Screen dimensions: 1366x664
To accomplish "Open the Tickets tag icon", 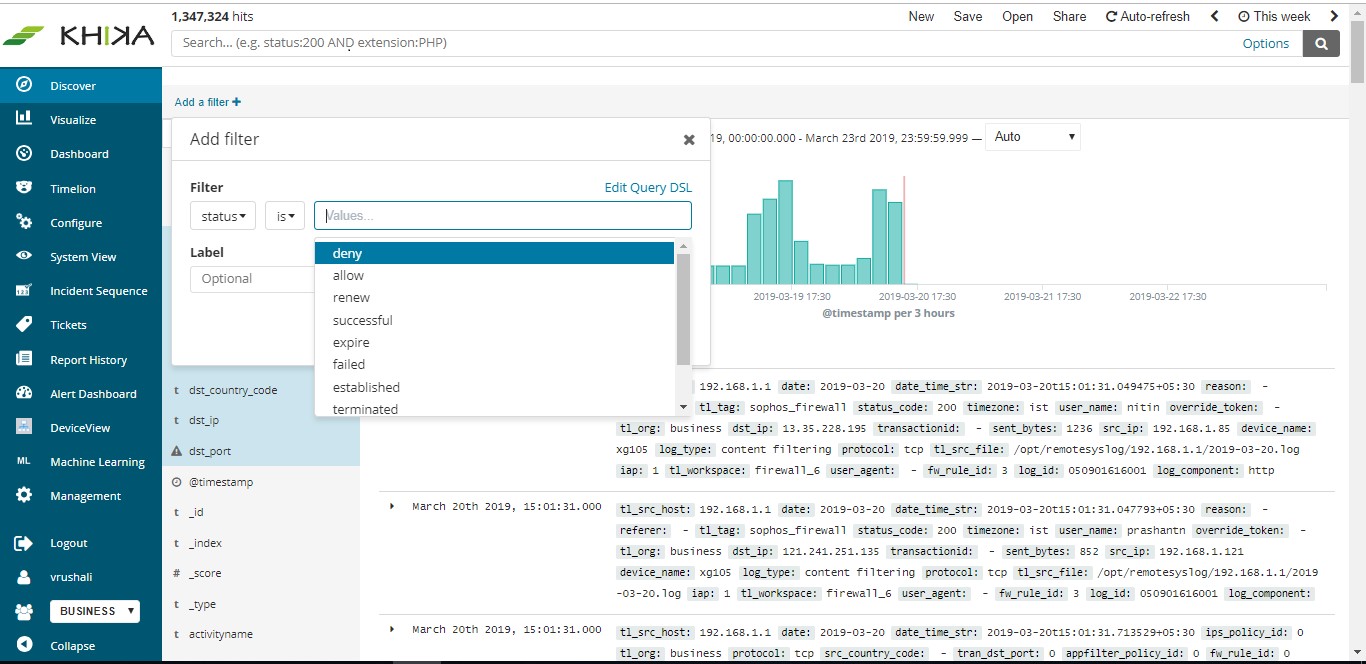I will coord(24,324).
